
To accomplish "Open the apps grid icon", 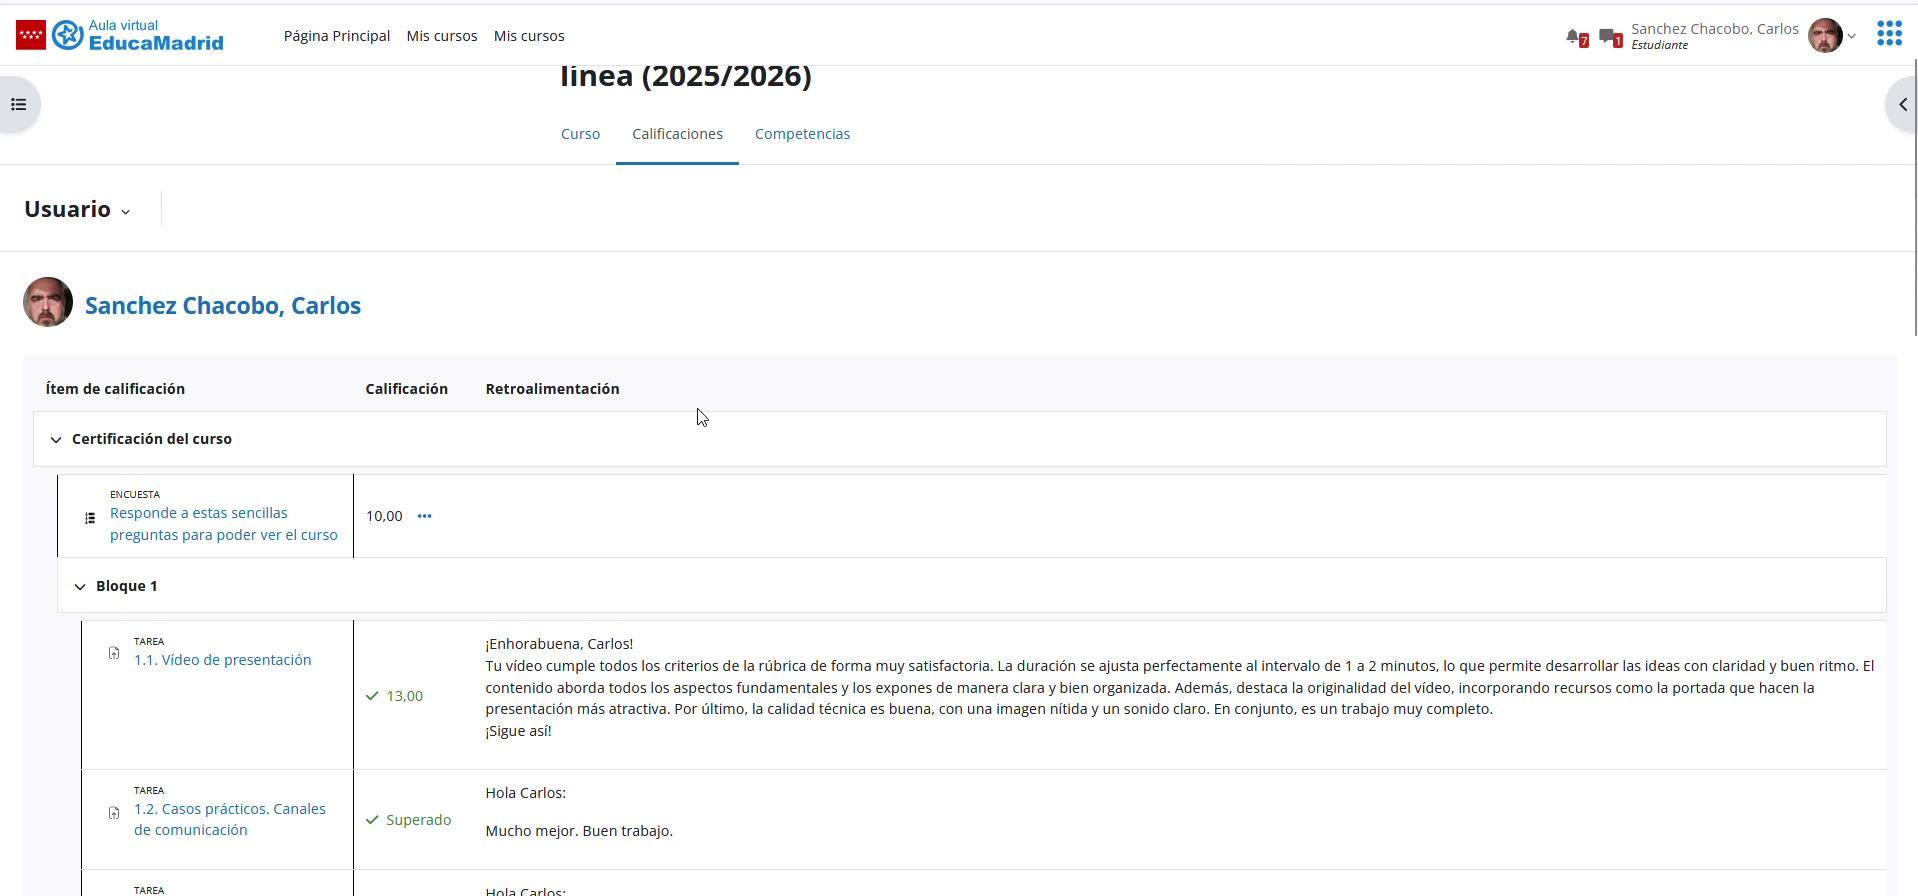I will pos(1889,34).
